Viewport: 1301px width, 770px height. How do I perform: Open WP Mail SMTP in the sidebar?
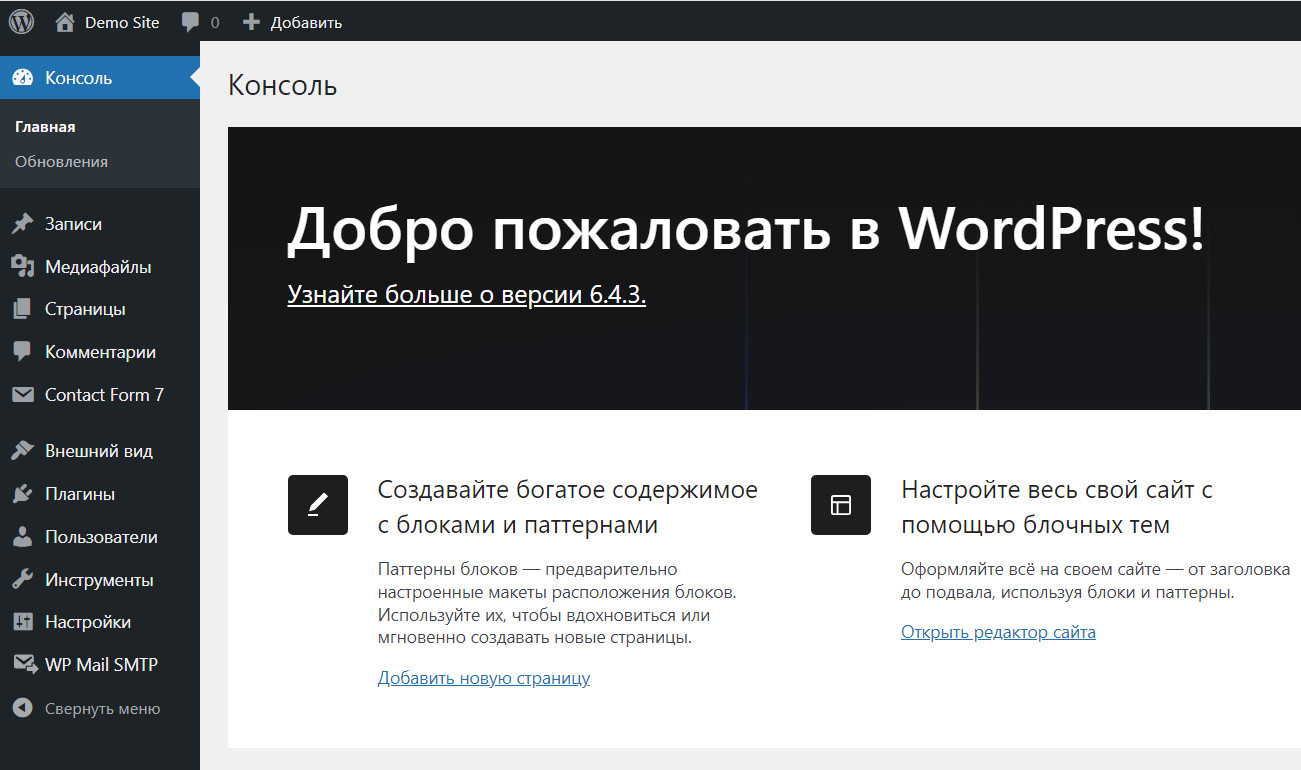click(x=100, y=664)
